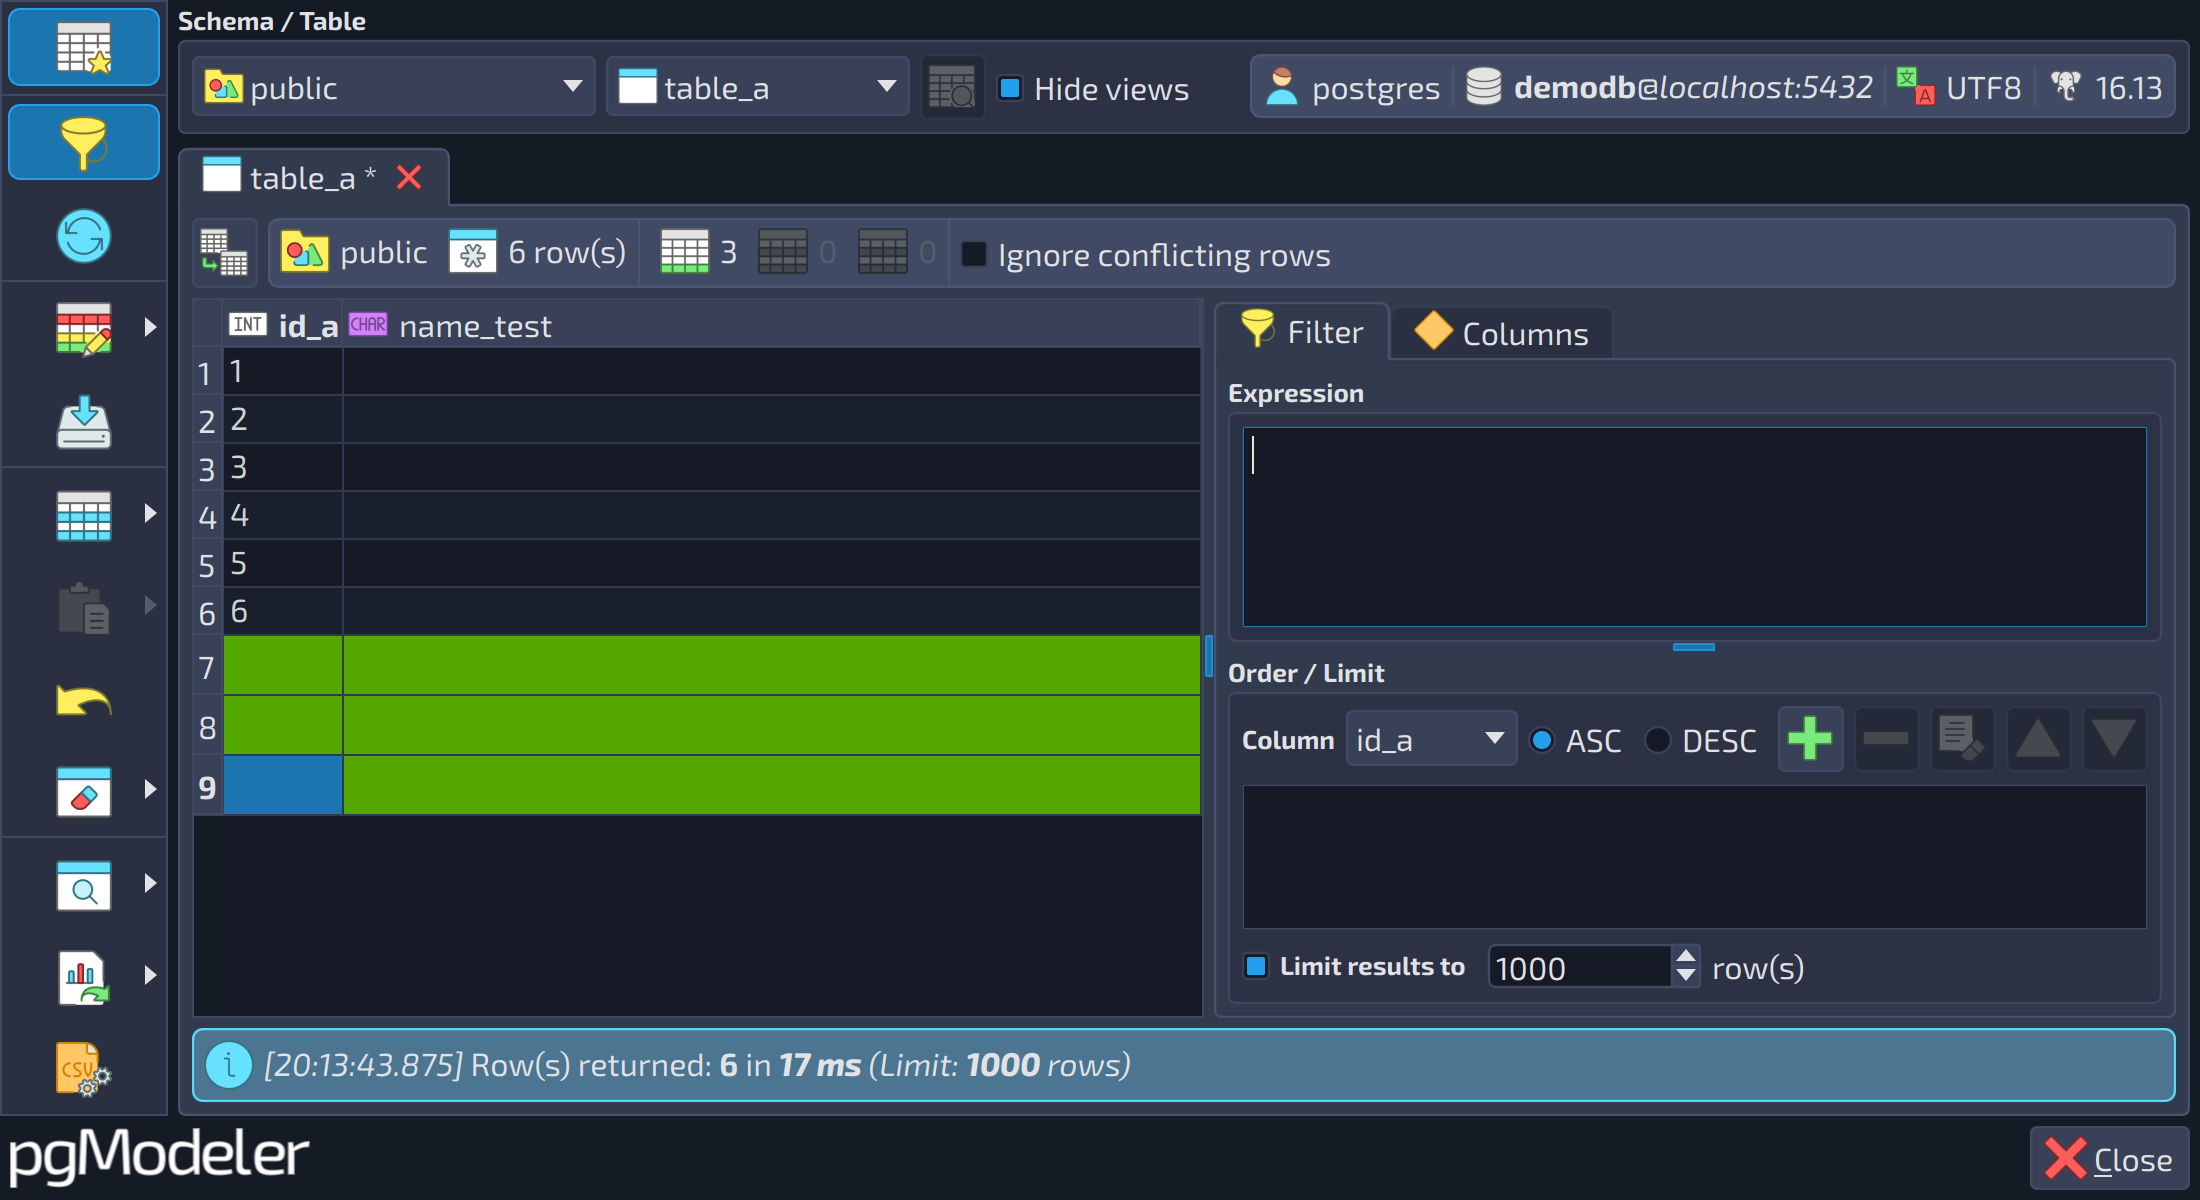Click the '6 row(s)' count label
The height and width of the screenshot is (1200, 2200).
point(567,252)
